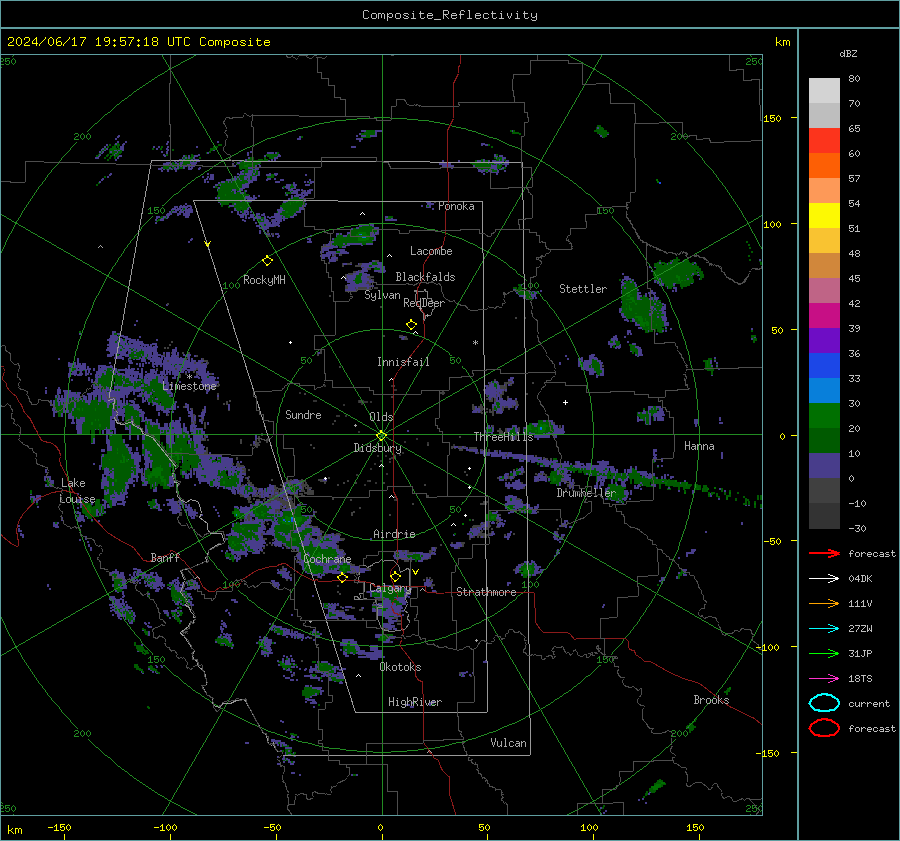This screenshot has width=900, height=841.
Task: Click the cyan current ellipse icon
Action: 824,703
